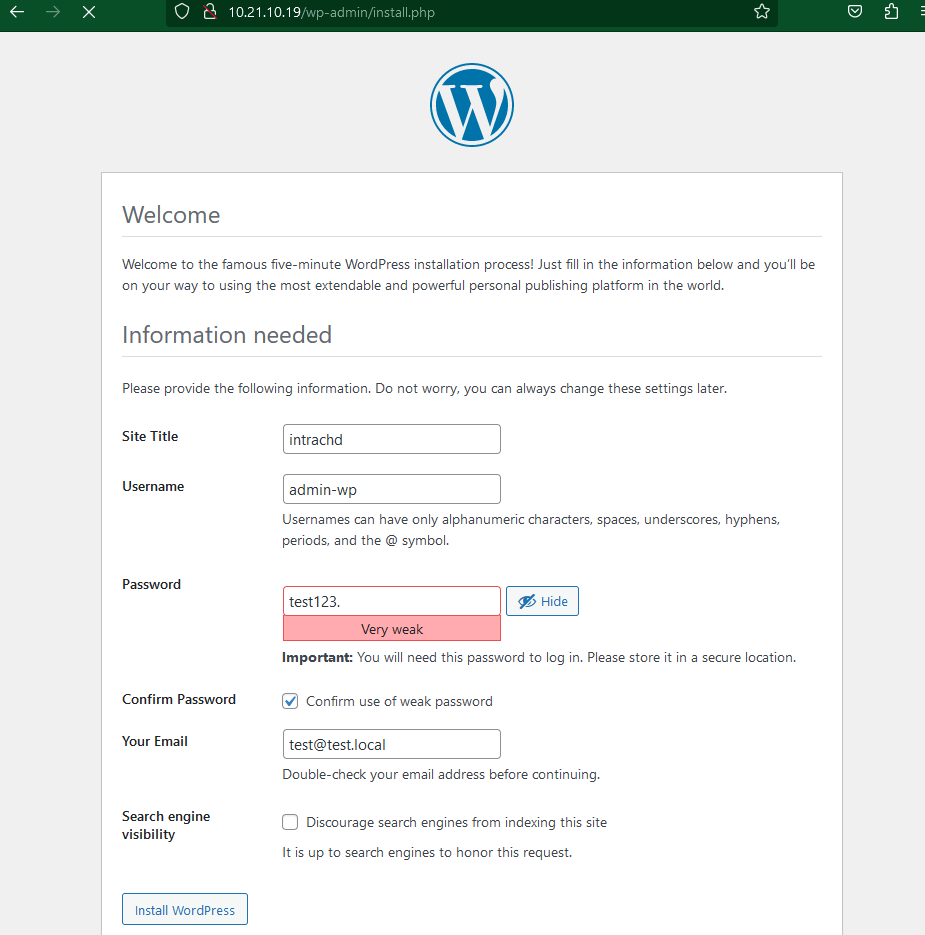Click the Your Email input box
Image resolution: width=925 pixels, height=935 pixels.
[x=391, y=744]
